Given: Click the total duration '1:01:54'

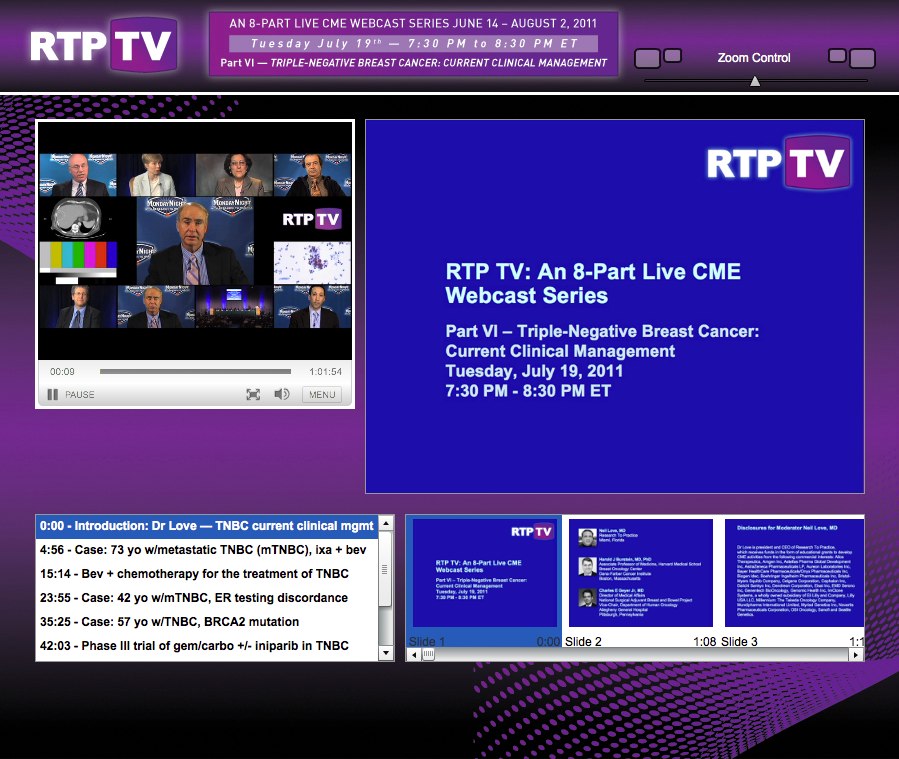Looking at the screenshot, I should tap(326, 371).
